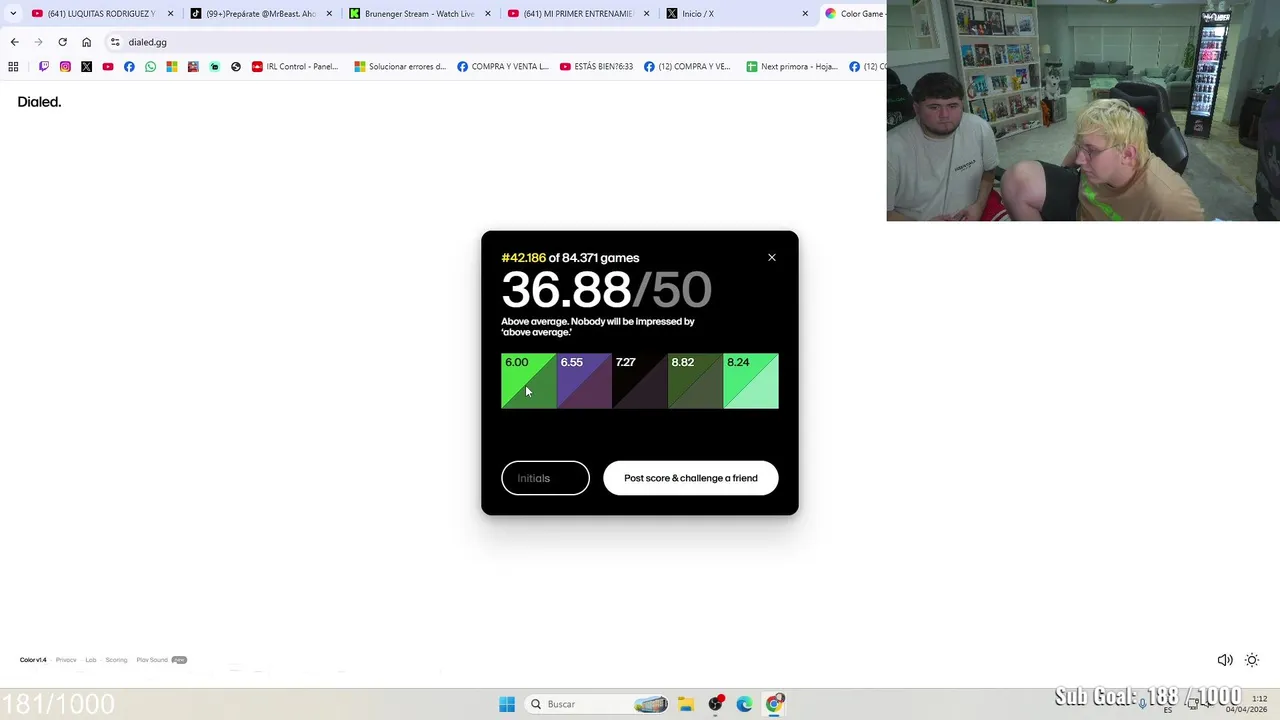Open the COMPRA Y VENTA L... bookmark
The width and height of the screenshot is (1280, 720).
coord(503,67)
